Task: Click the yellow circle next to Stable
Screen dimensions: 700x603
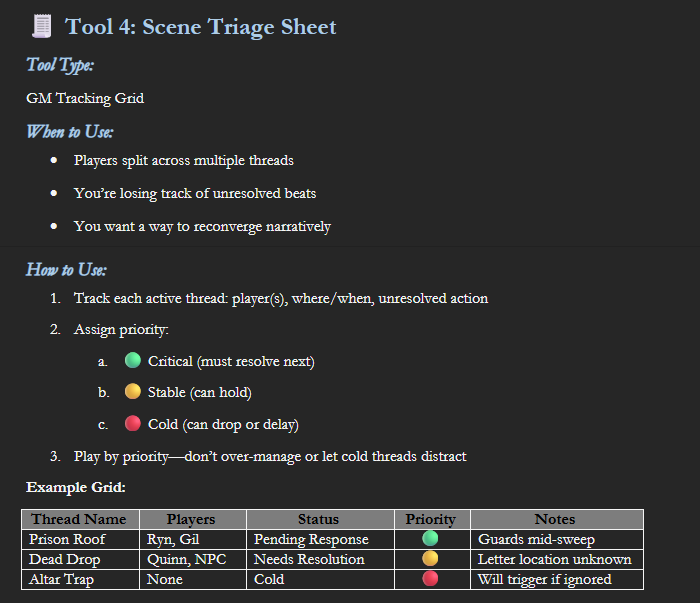Action: tap(133, 391)
